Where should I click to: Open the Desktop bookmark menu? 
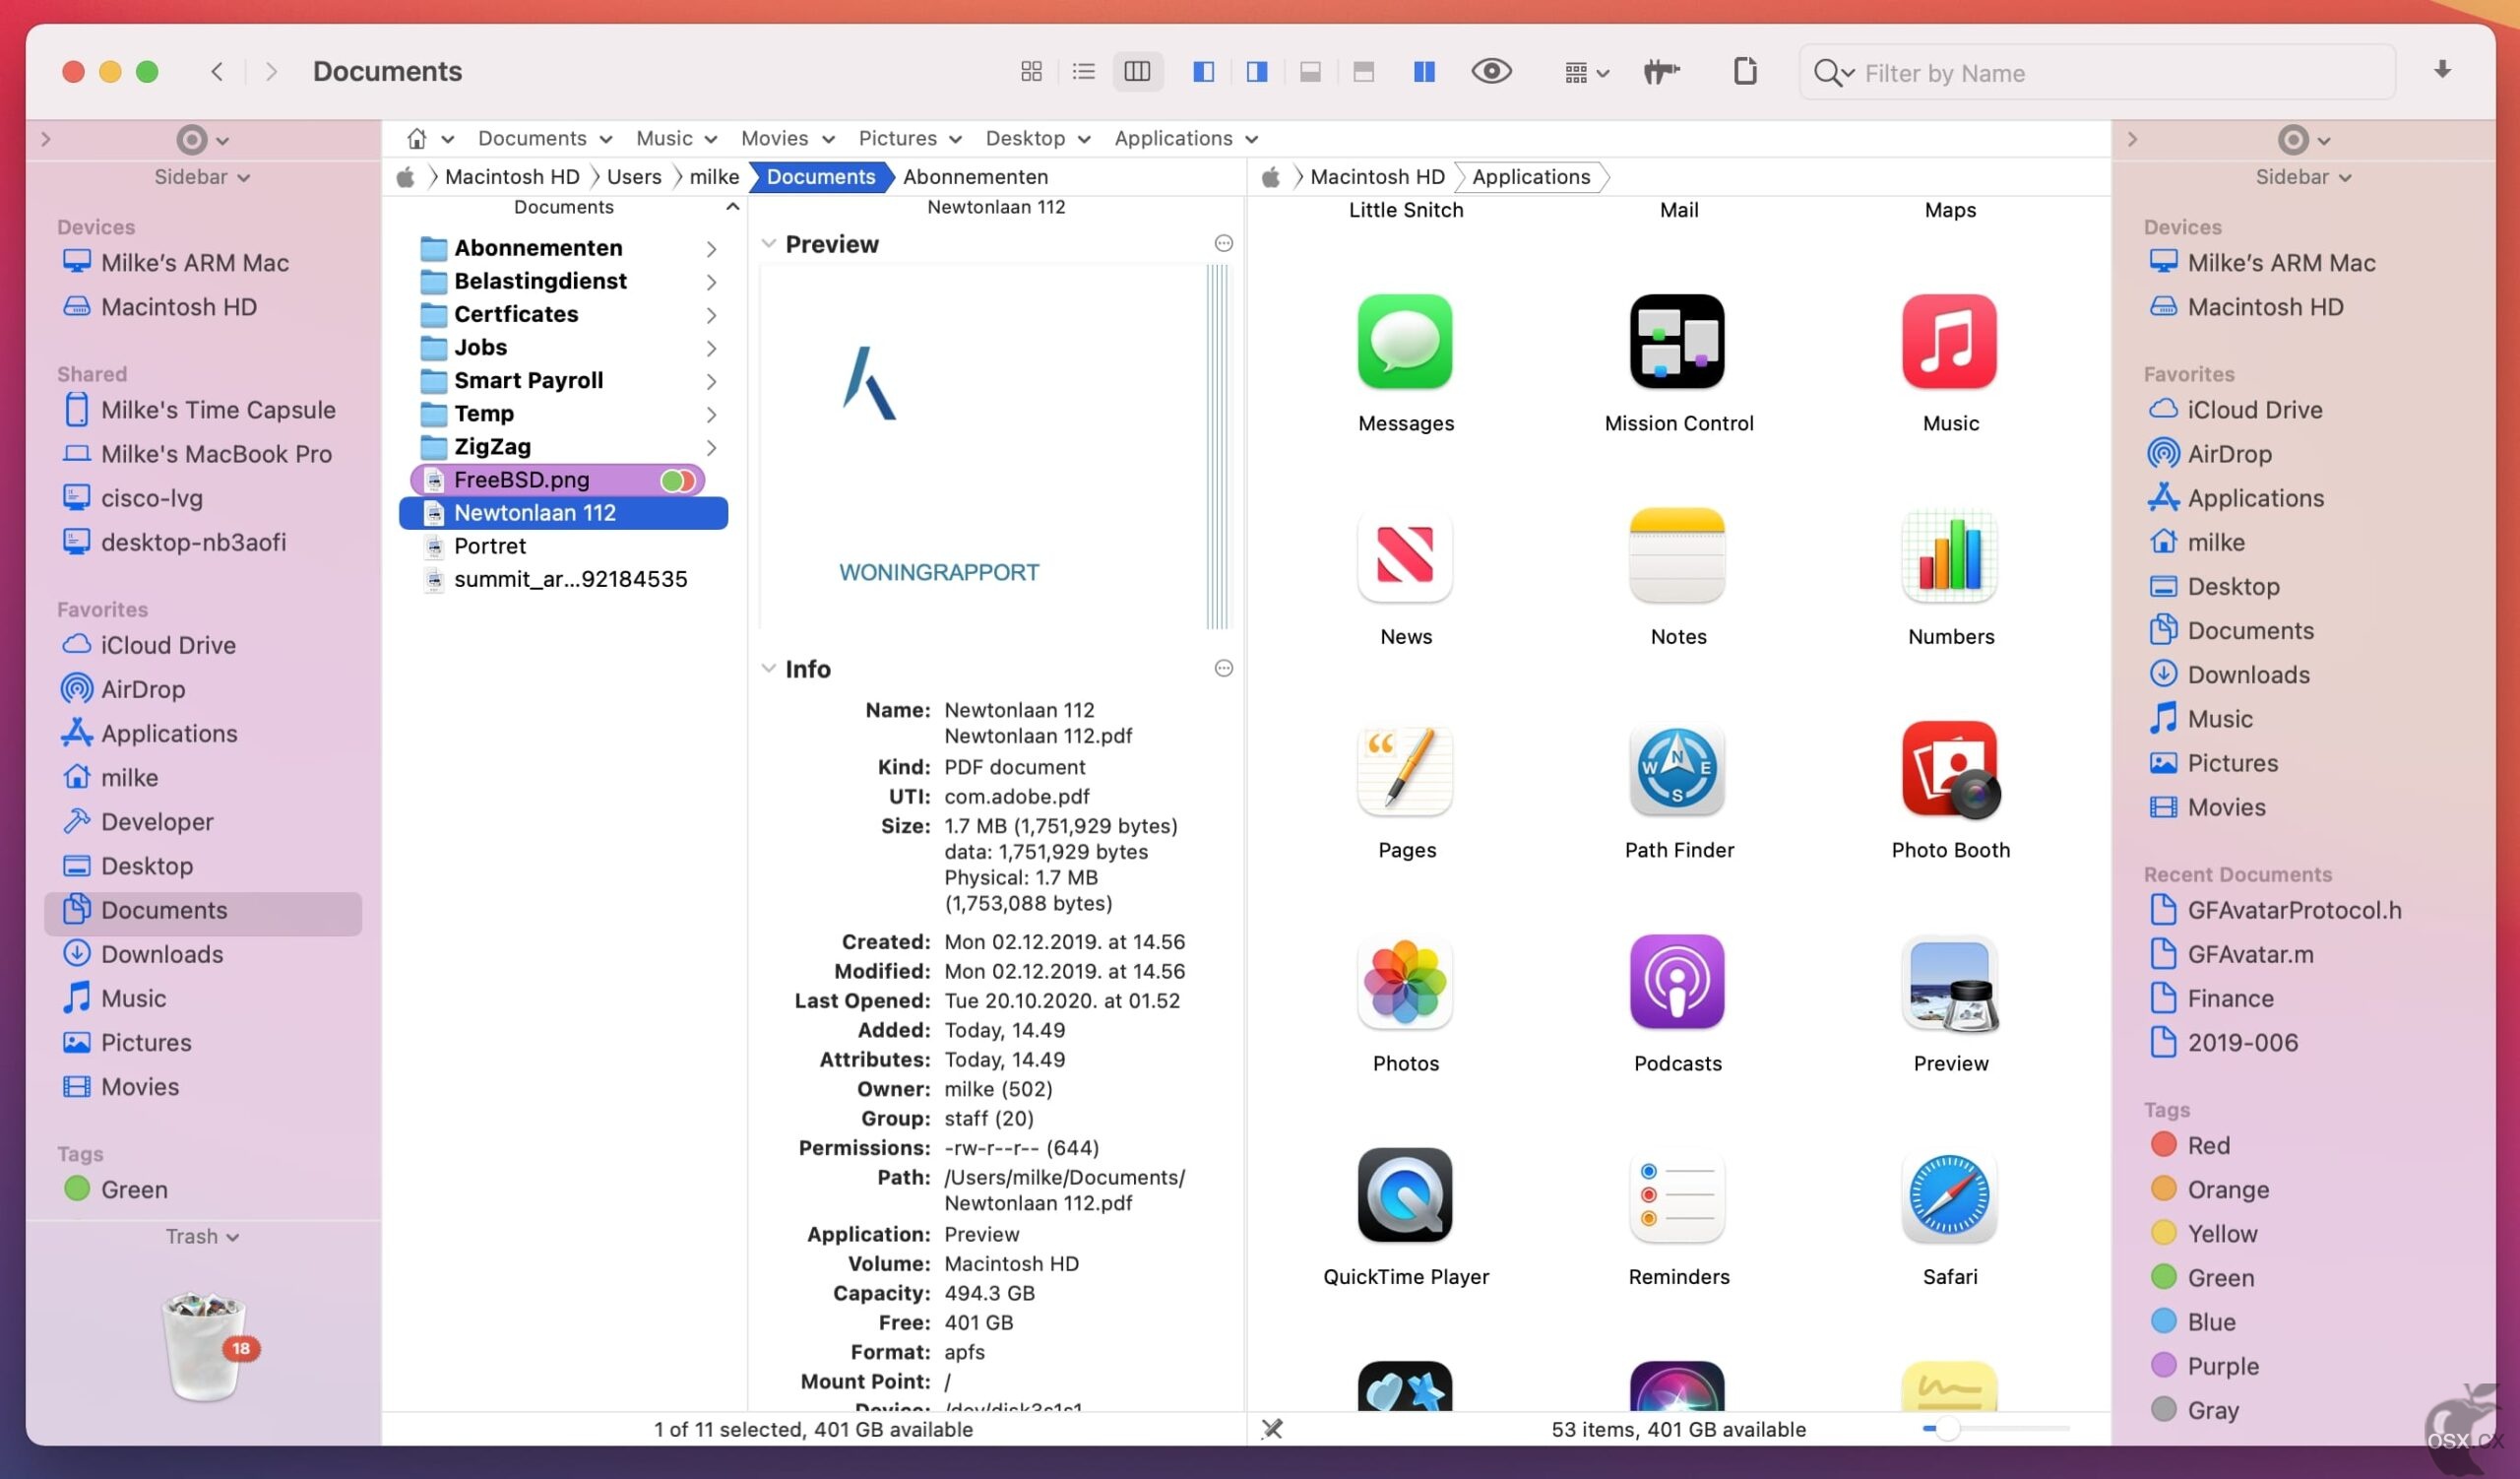click(1038, 138)
